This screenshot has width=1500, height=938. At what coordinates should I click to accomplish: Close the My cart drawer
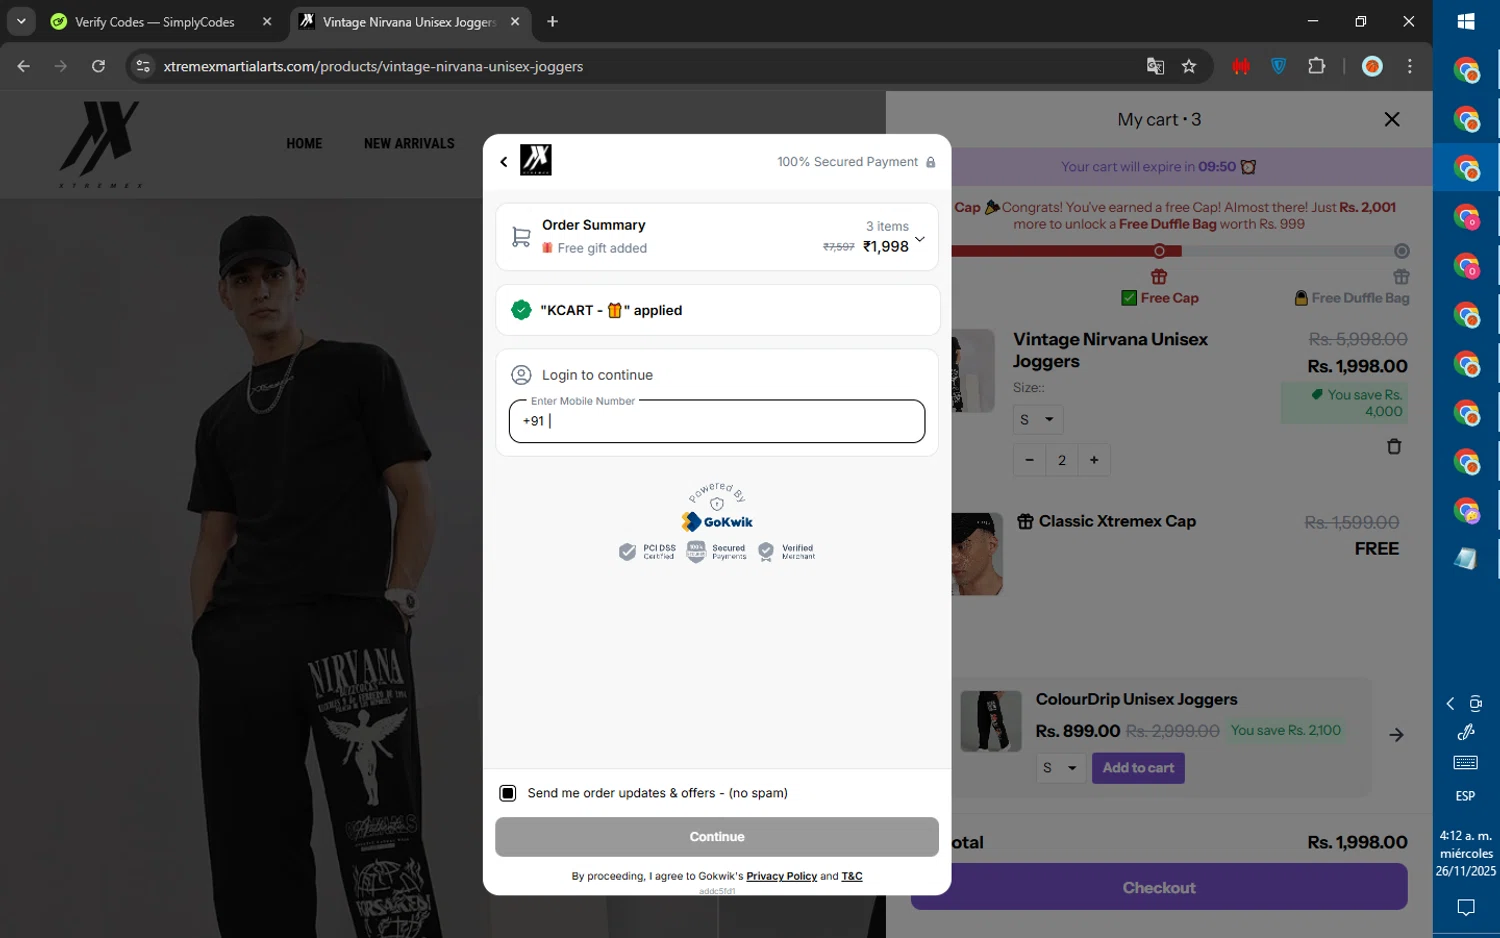coord(1392,119)
